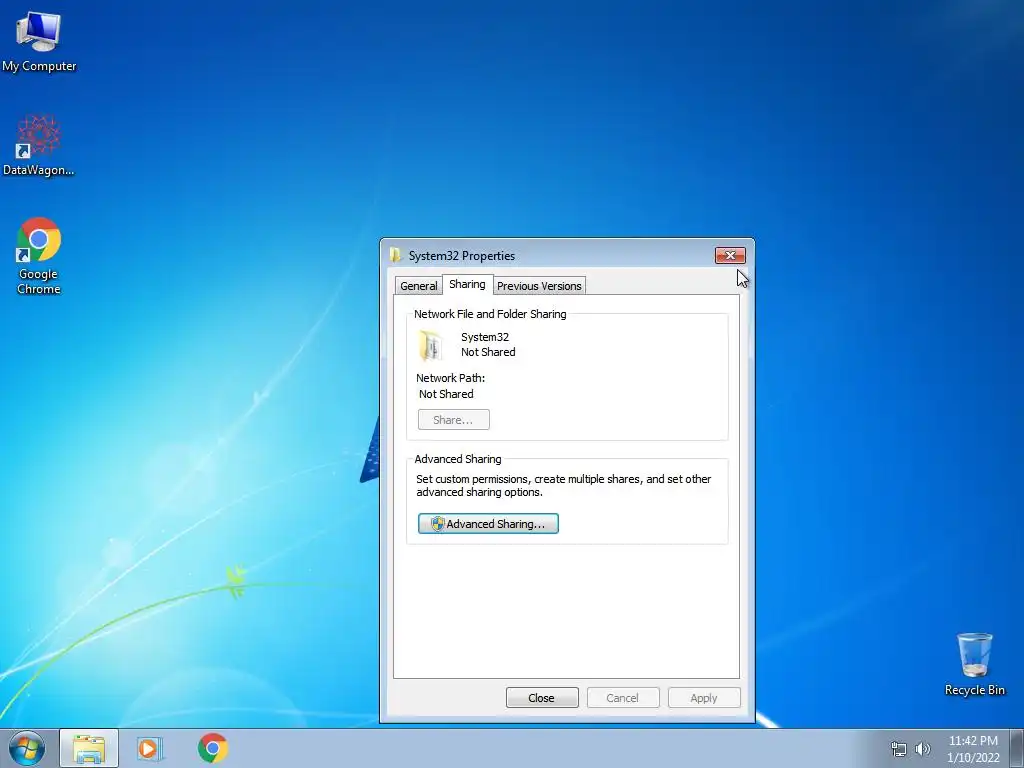Select the Sharing tab
Viewport: 1024px width, 768px height.
tap(468, 284)
